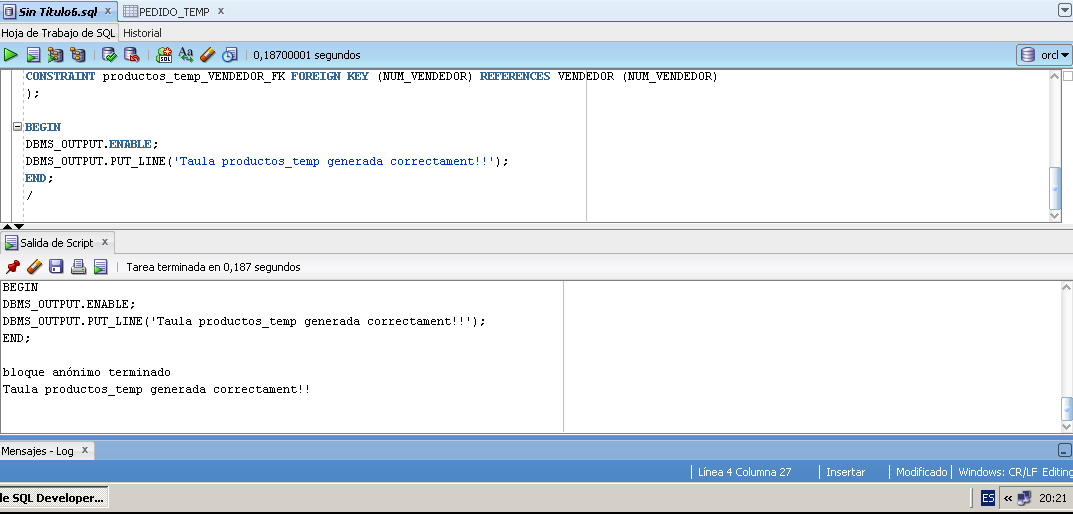Click the SQL Developer taskbar button
The height and width of the screenshot is (514, 1073).
click(53, 498)
